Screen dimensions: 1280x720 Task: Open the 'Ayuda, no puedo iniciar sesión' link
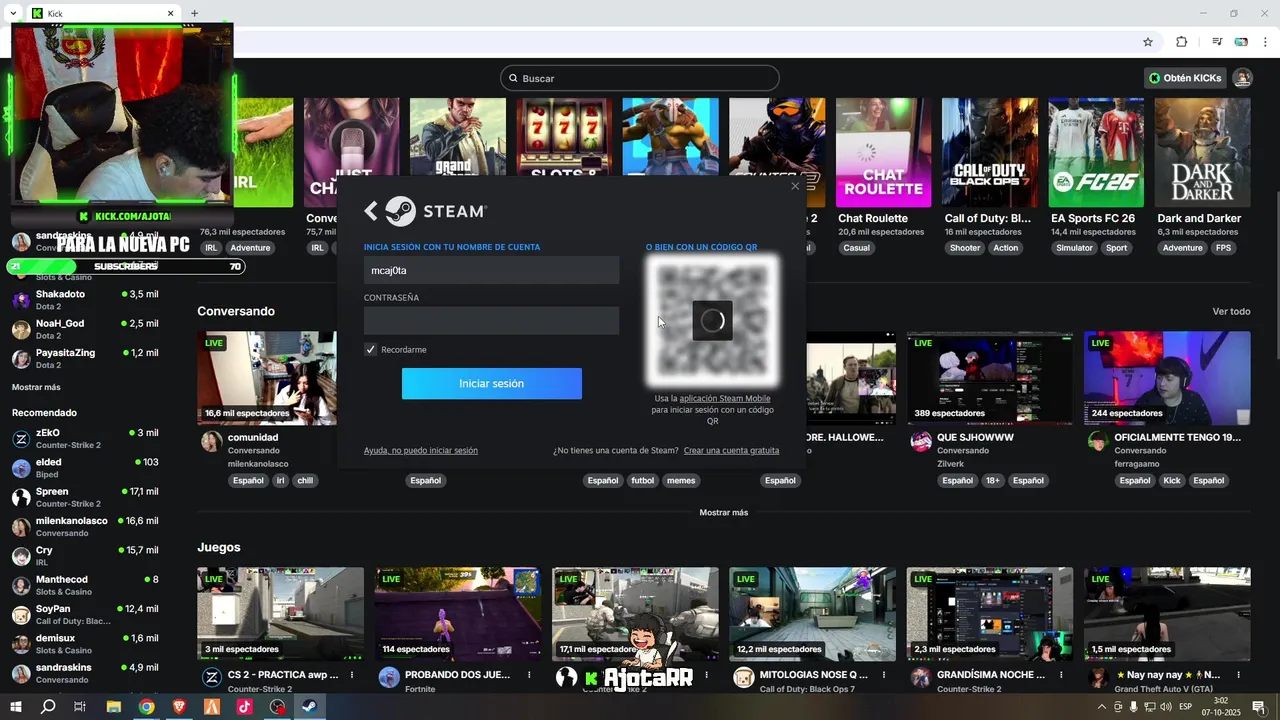[421, 451]
